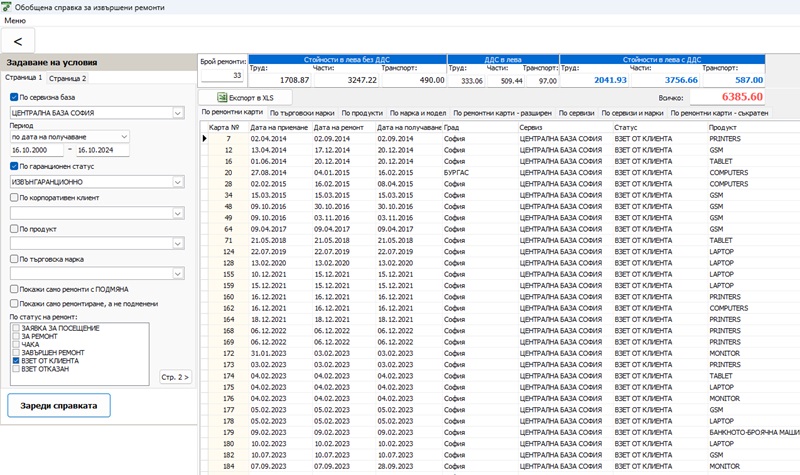The image size is (800, 475).
Task: Click Експорт в XLS button
Action: (x=245, y=97)
